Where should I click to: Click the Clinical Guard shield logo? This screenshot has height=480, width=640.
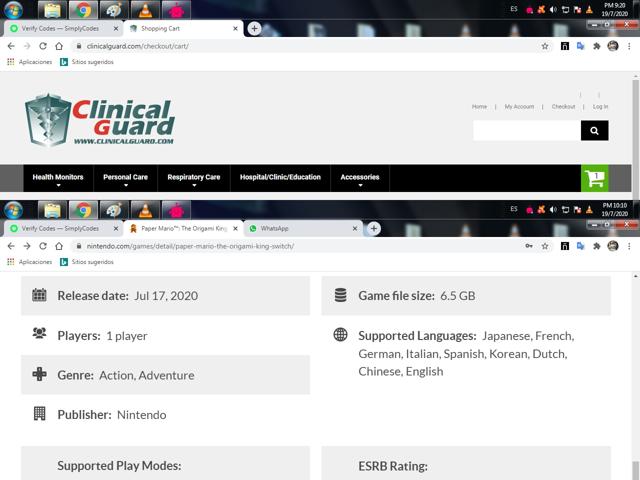(x=100, y=120)
